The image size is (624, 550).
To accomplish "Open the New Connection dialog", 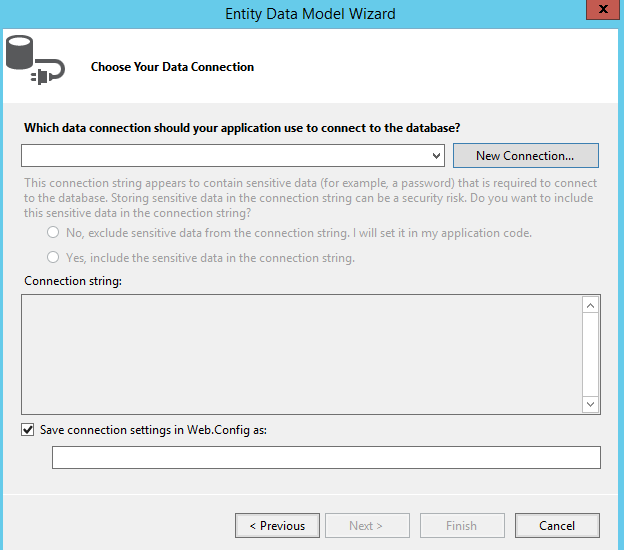I will pos(525,156).
